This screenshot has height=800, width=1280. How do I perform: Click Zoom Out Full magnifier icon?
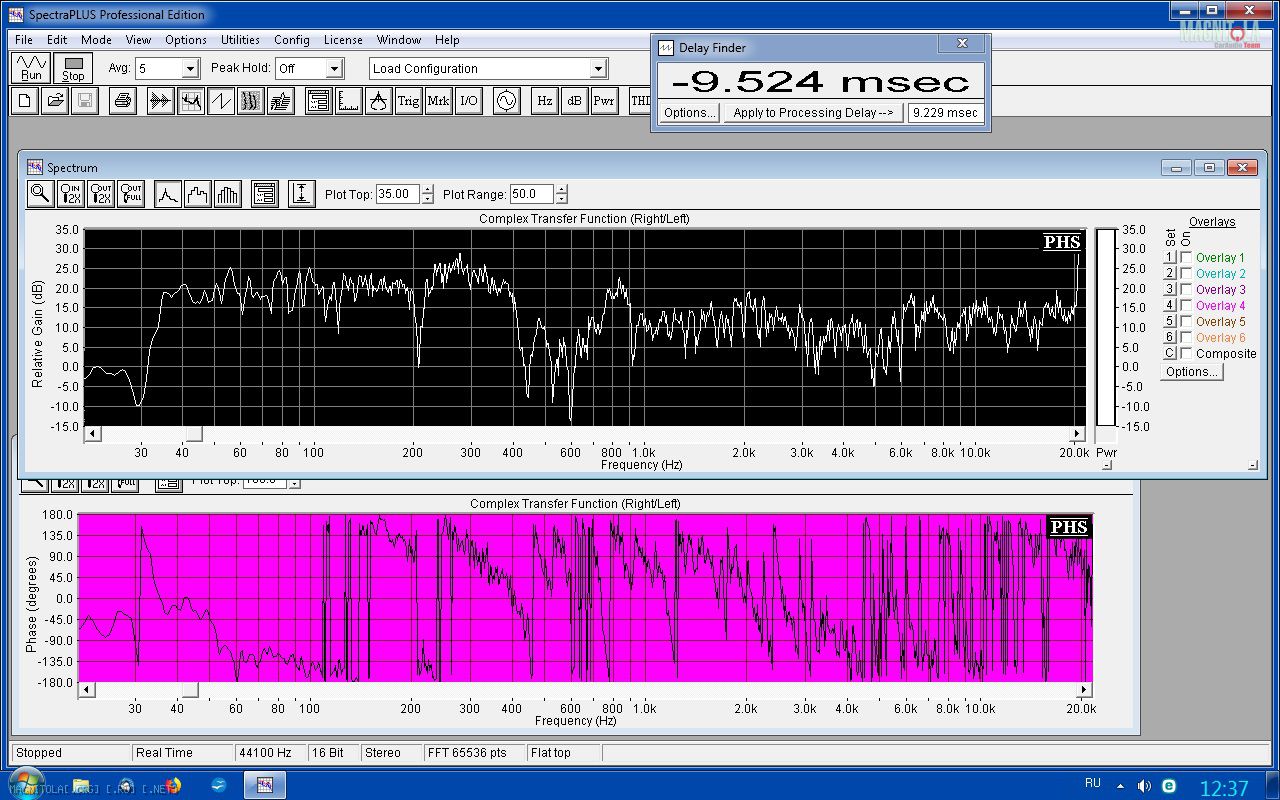click(131, 194)
